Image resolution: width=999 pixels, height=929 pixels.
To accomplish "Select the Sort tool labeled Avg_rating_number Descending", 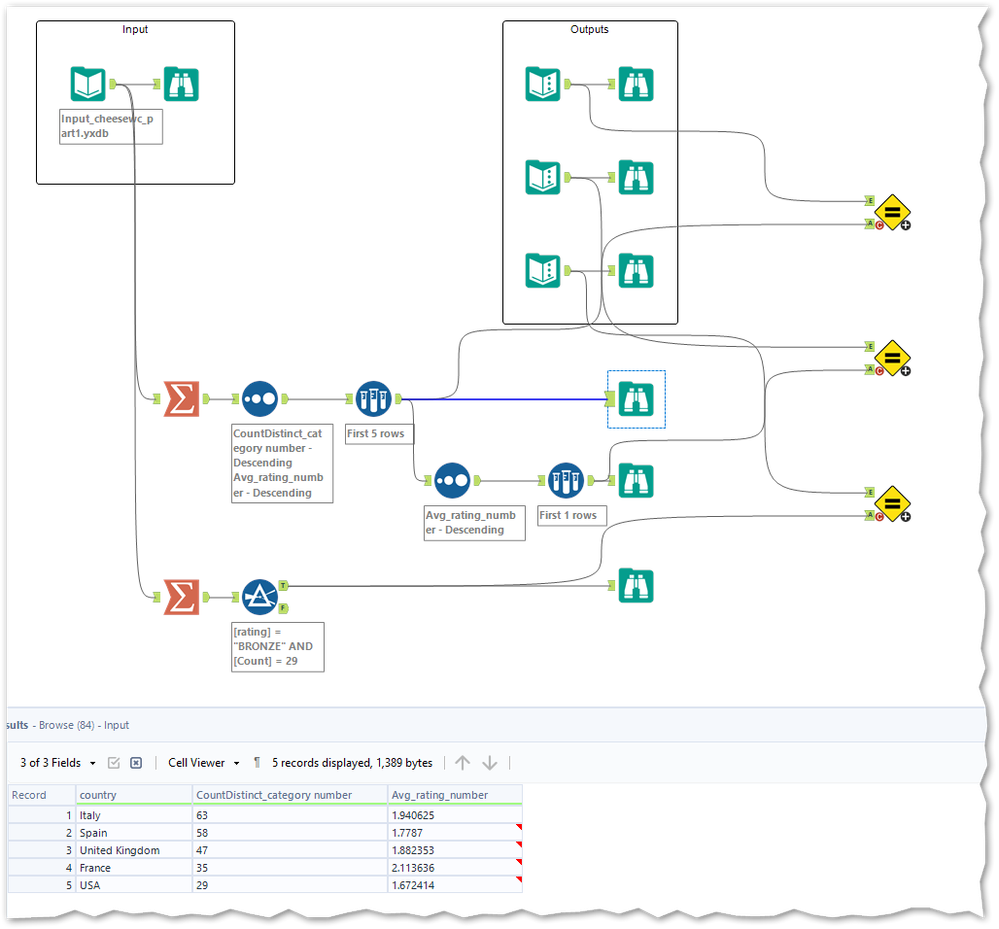I will pos(452,480).
